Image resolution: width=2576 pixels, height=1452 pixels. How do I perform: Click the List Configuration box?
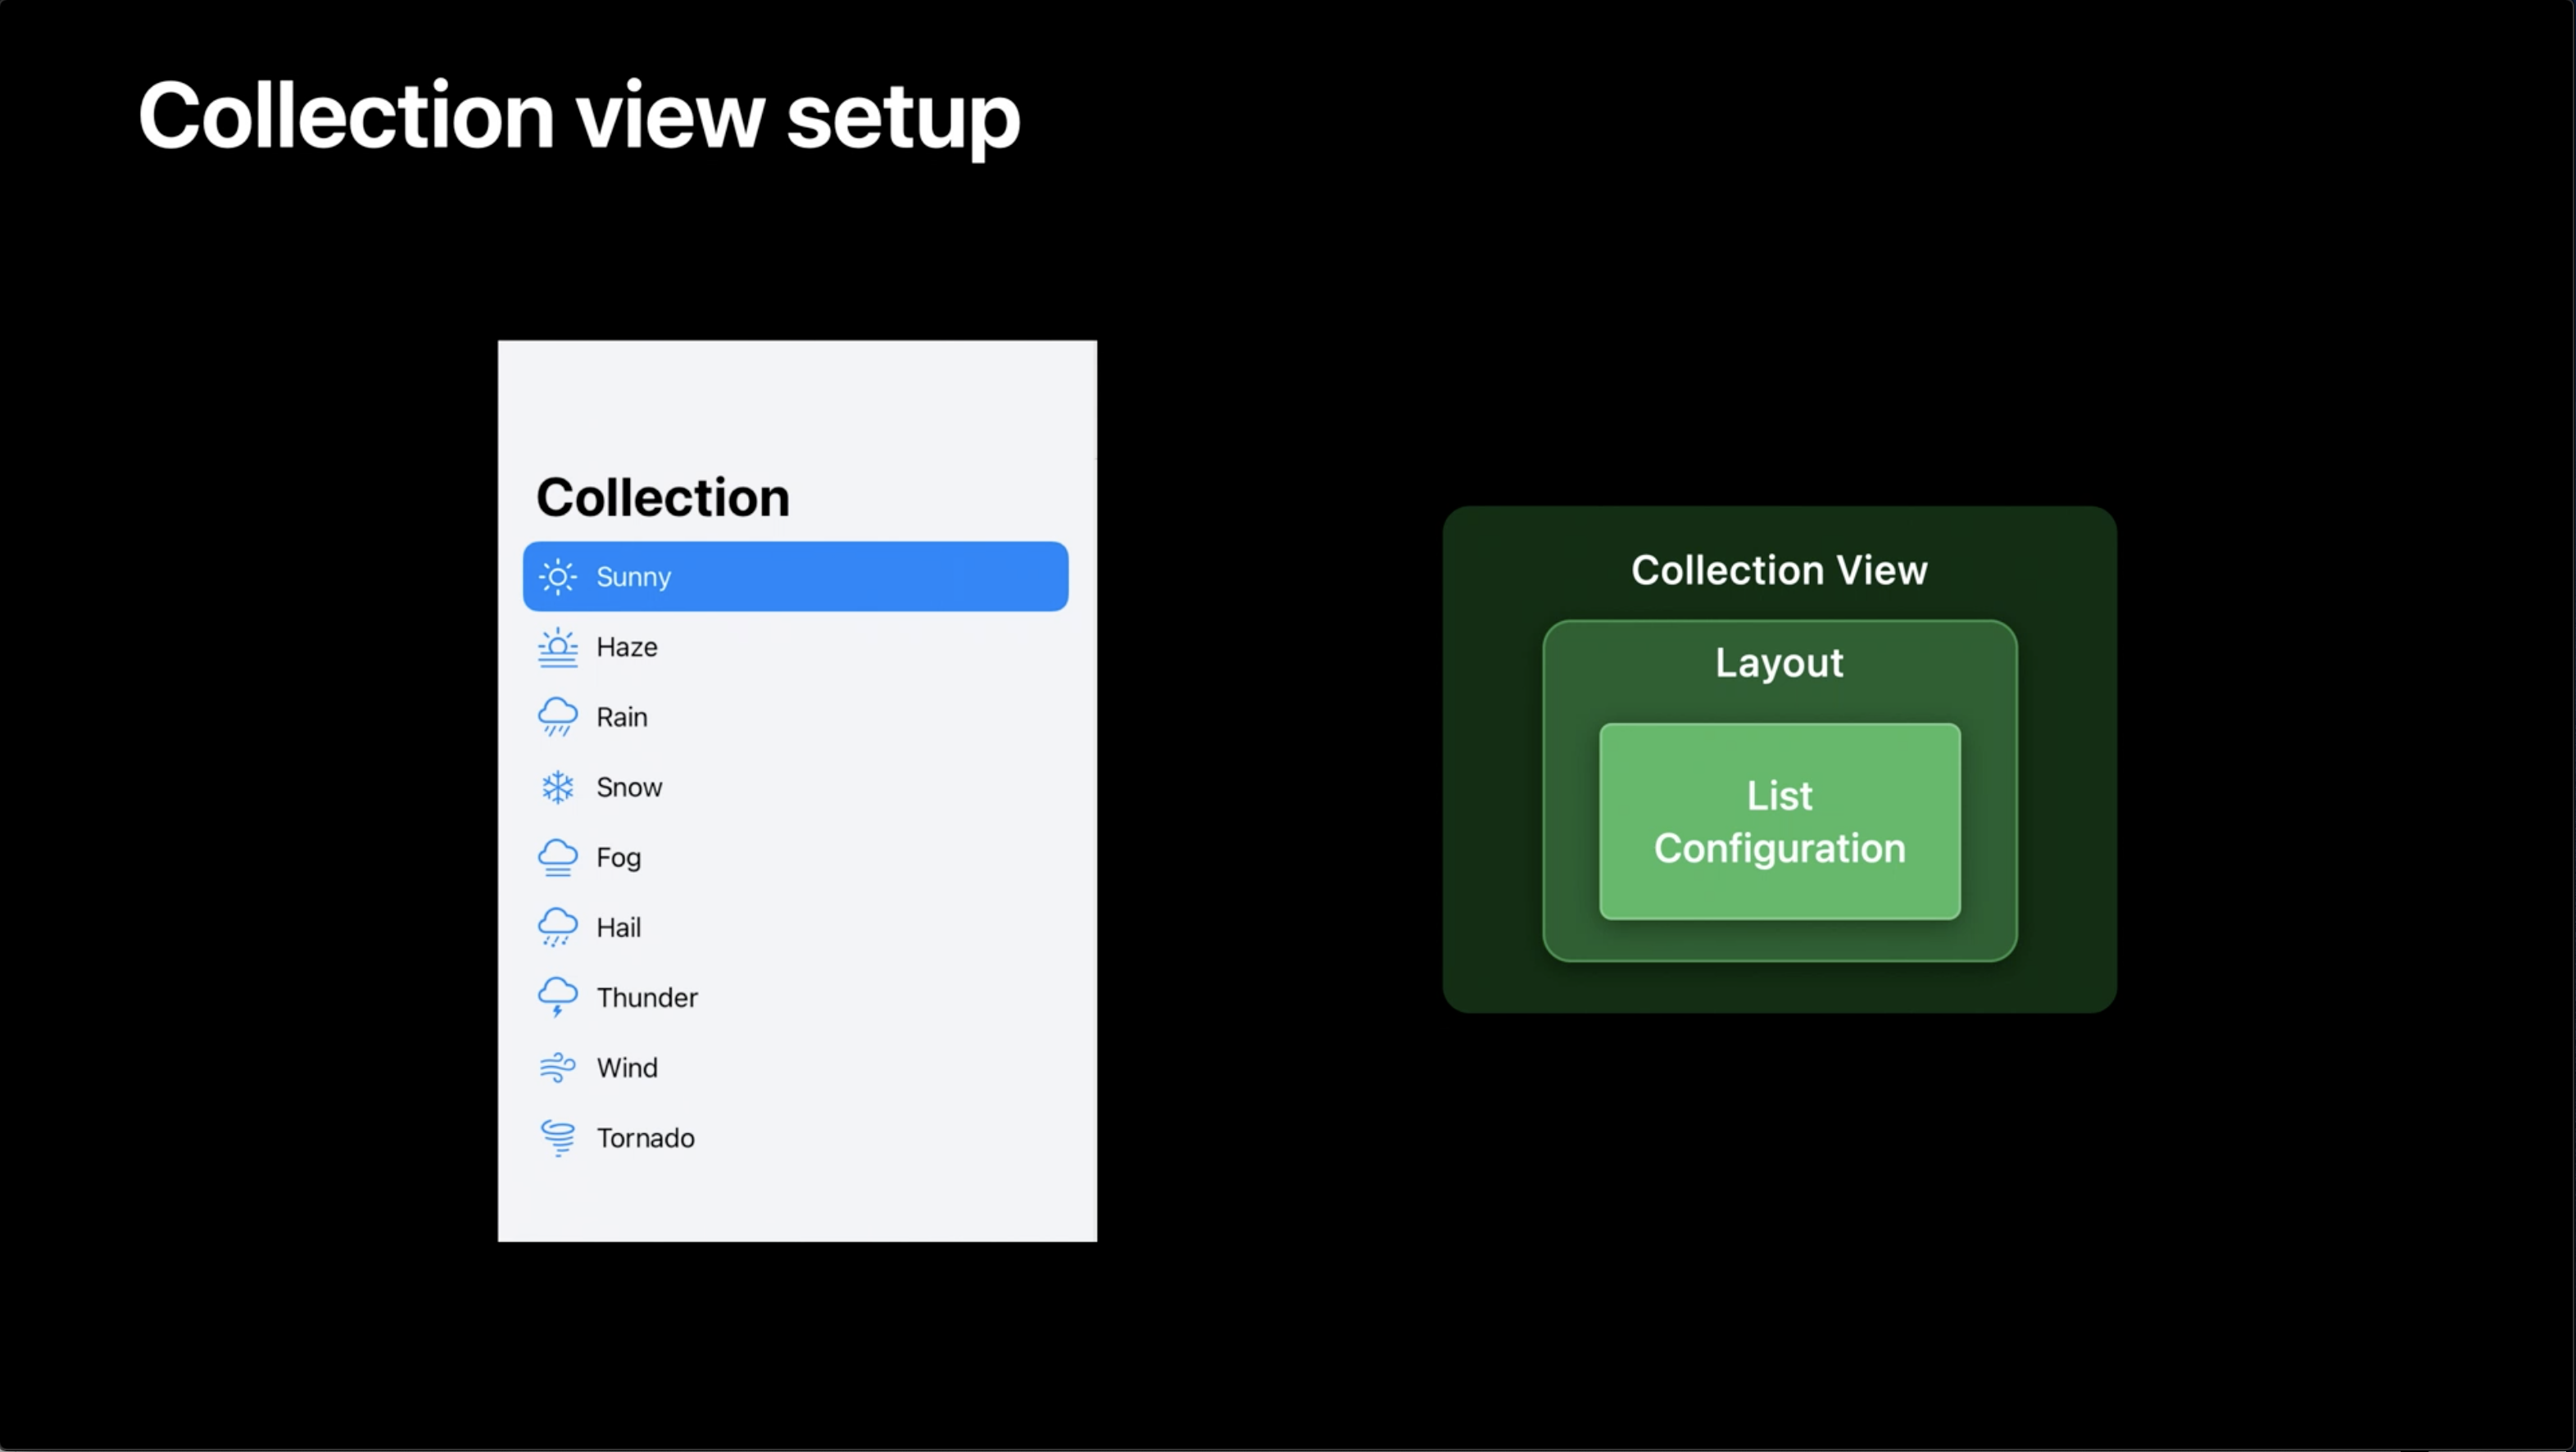1780,821
